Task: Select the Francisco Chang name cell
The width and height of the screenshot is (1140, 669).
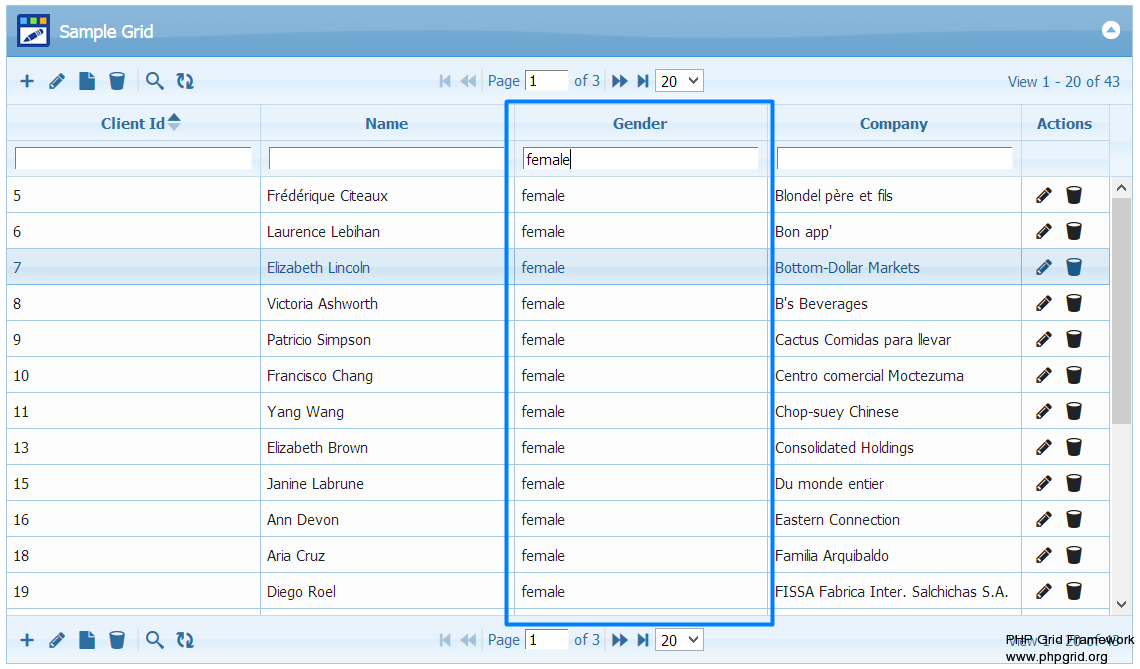Action: click(x=320, y=376)
